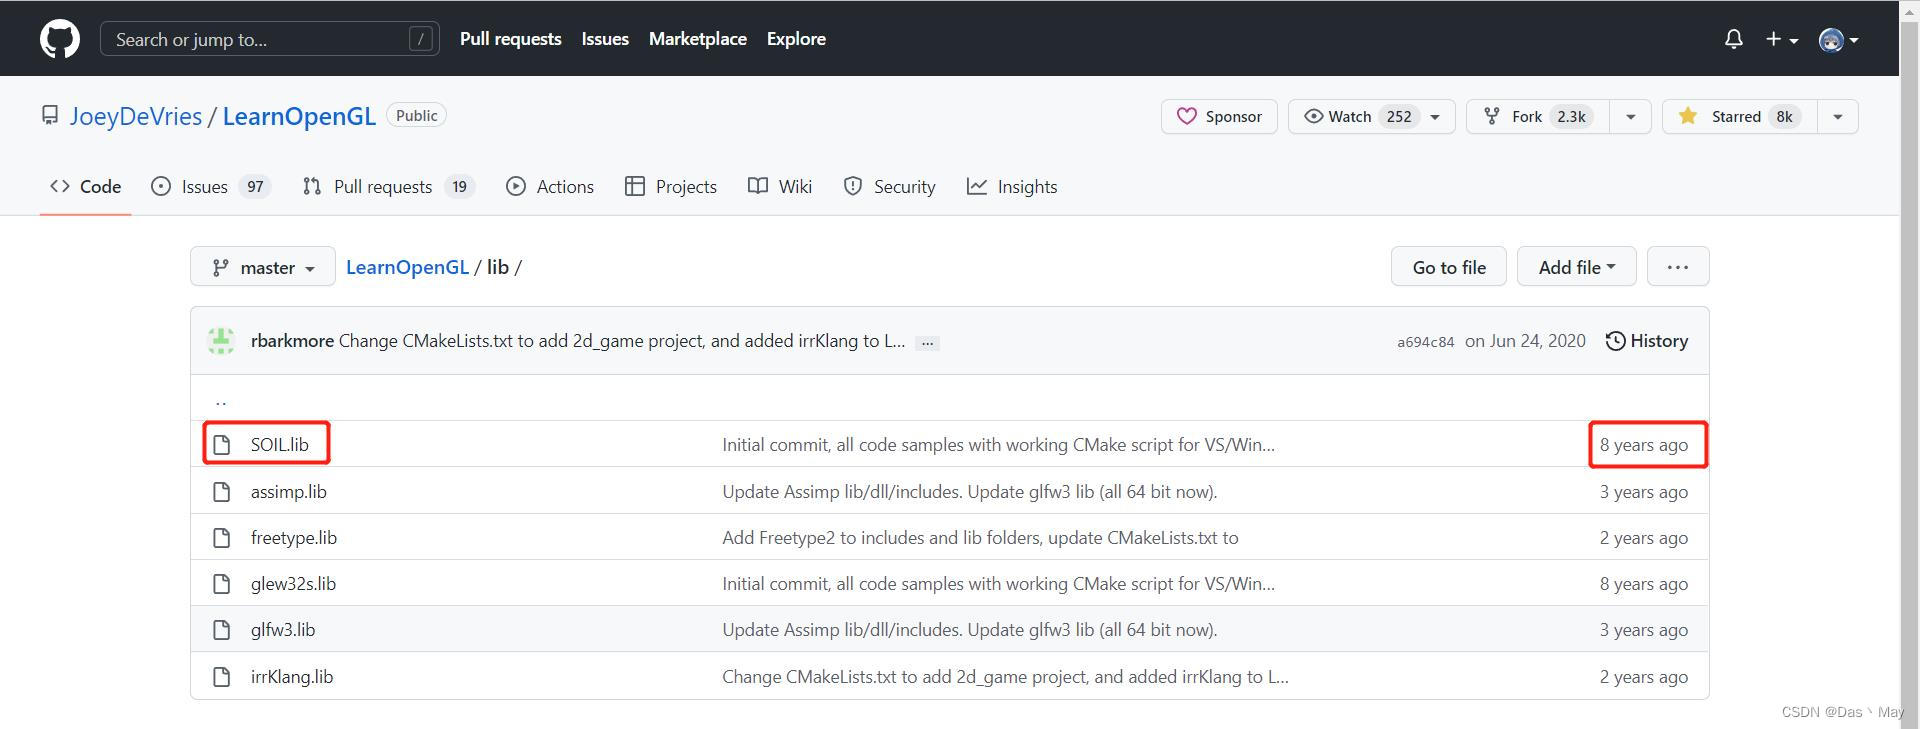
Task: Open Issues in top navigation
Action: [x=605, y=39]
